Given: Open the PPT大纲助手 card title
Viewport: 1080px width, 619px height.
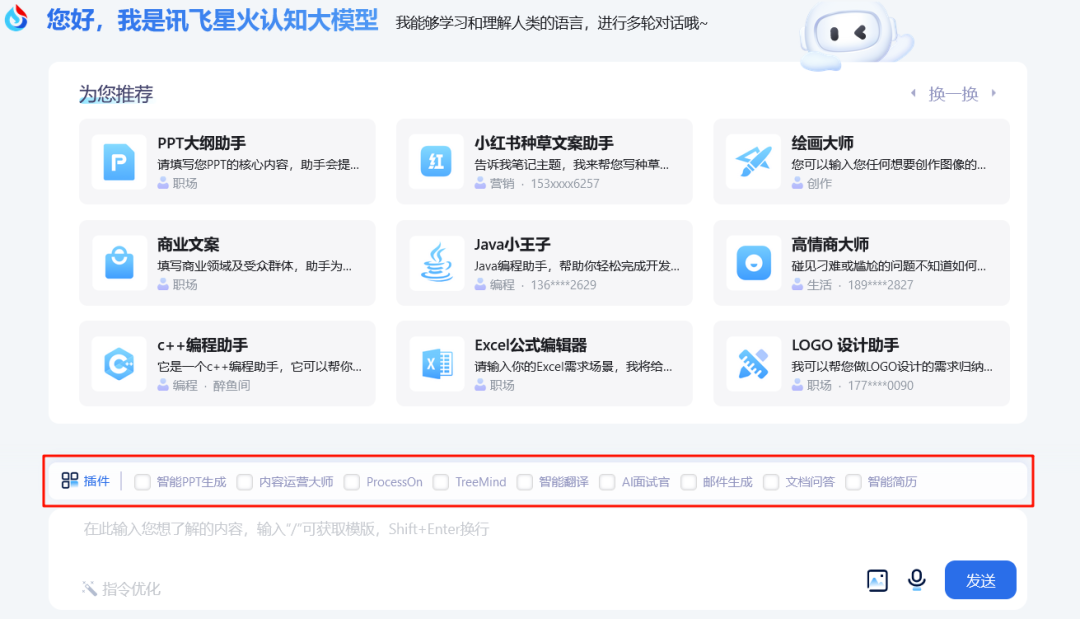Looking at the screenshot, I should pyautogui.click(x=202, y=143).
